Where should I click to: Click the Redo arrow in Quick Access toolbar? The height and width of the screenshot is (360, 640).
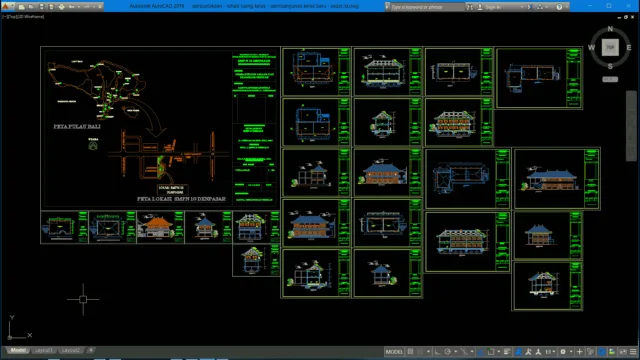click(x=86, y=7)
